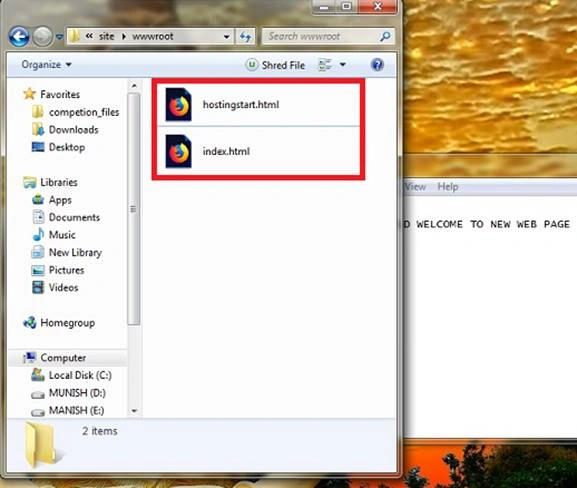Open the Apps library
577x488 pixels.
[52, 200]
